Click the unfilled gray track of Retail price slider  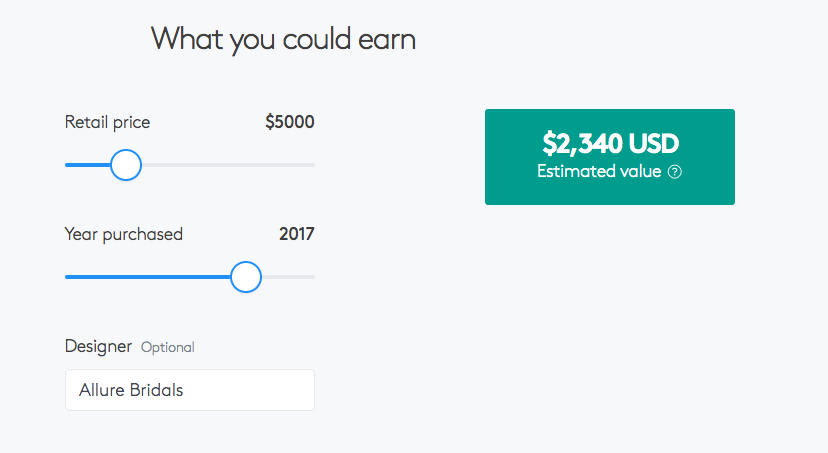pyautogui.click(x=228, y=165)
